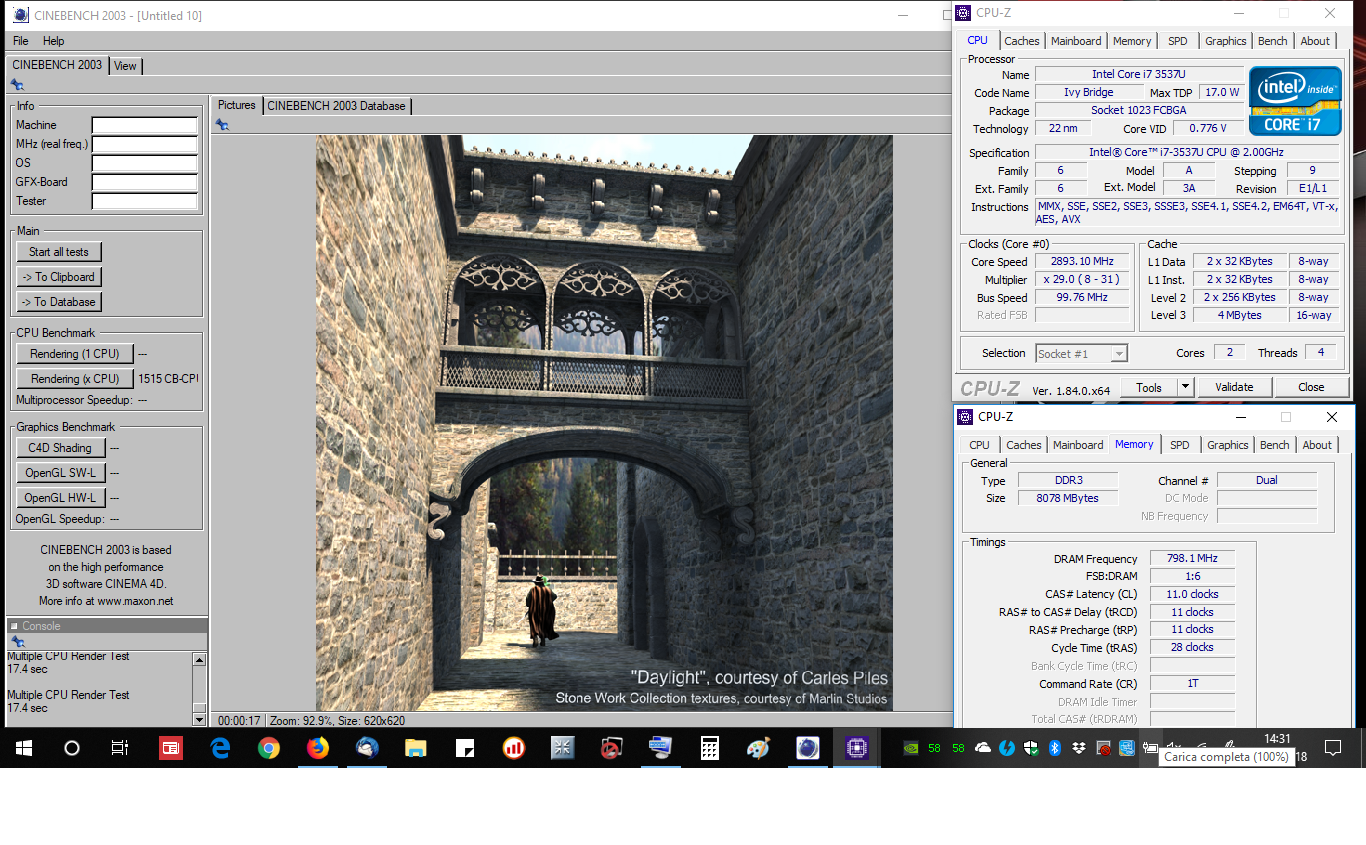Click the 1515 CB-CPU score text
The height and width of the screenshot is (845, 1366).
tap(168, 379)
